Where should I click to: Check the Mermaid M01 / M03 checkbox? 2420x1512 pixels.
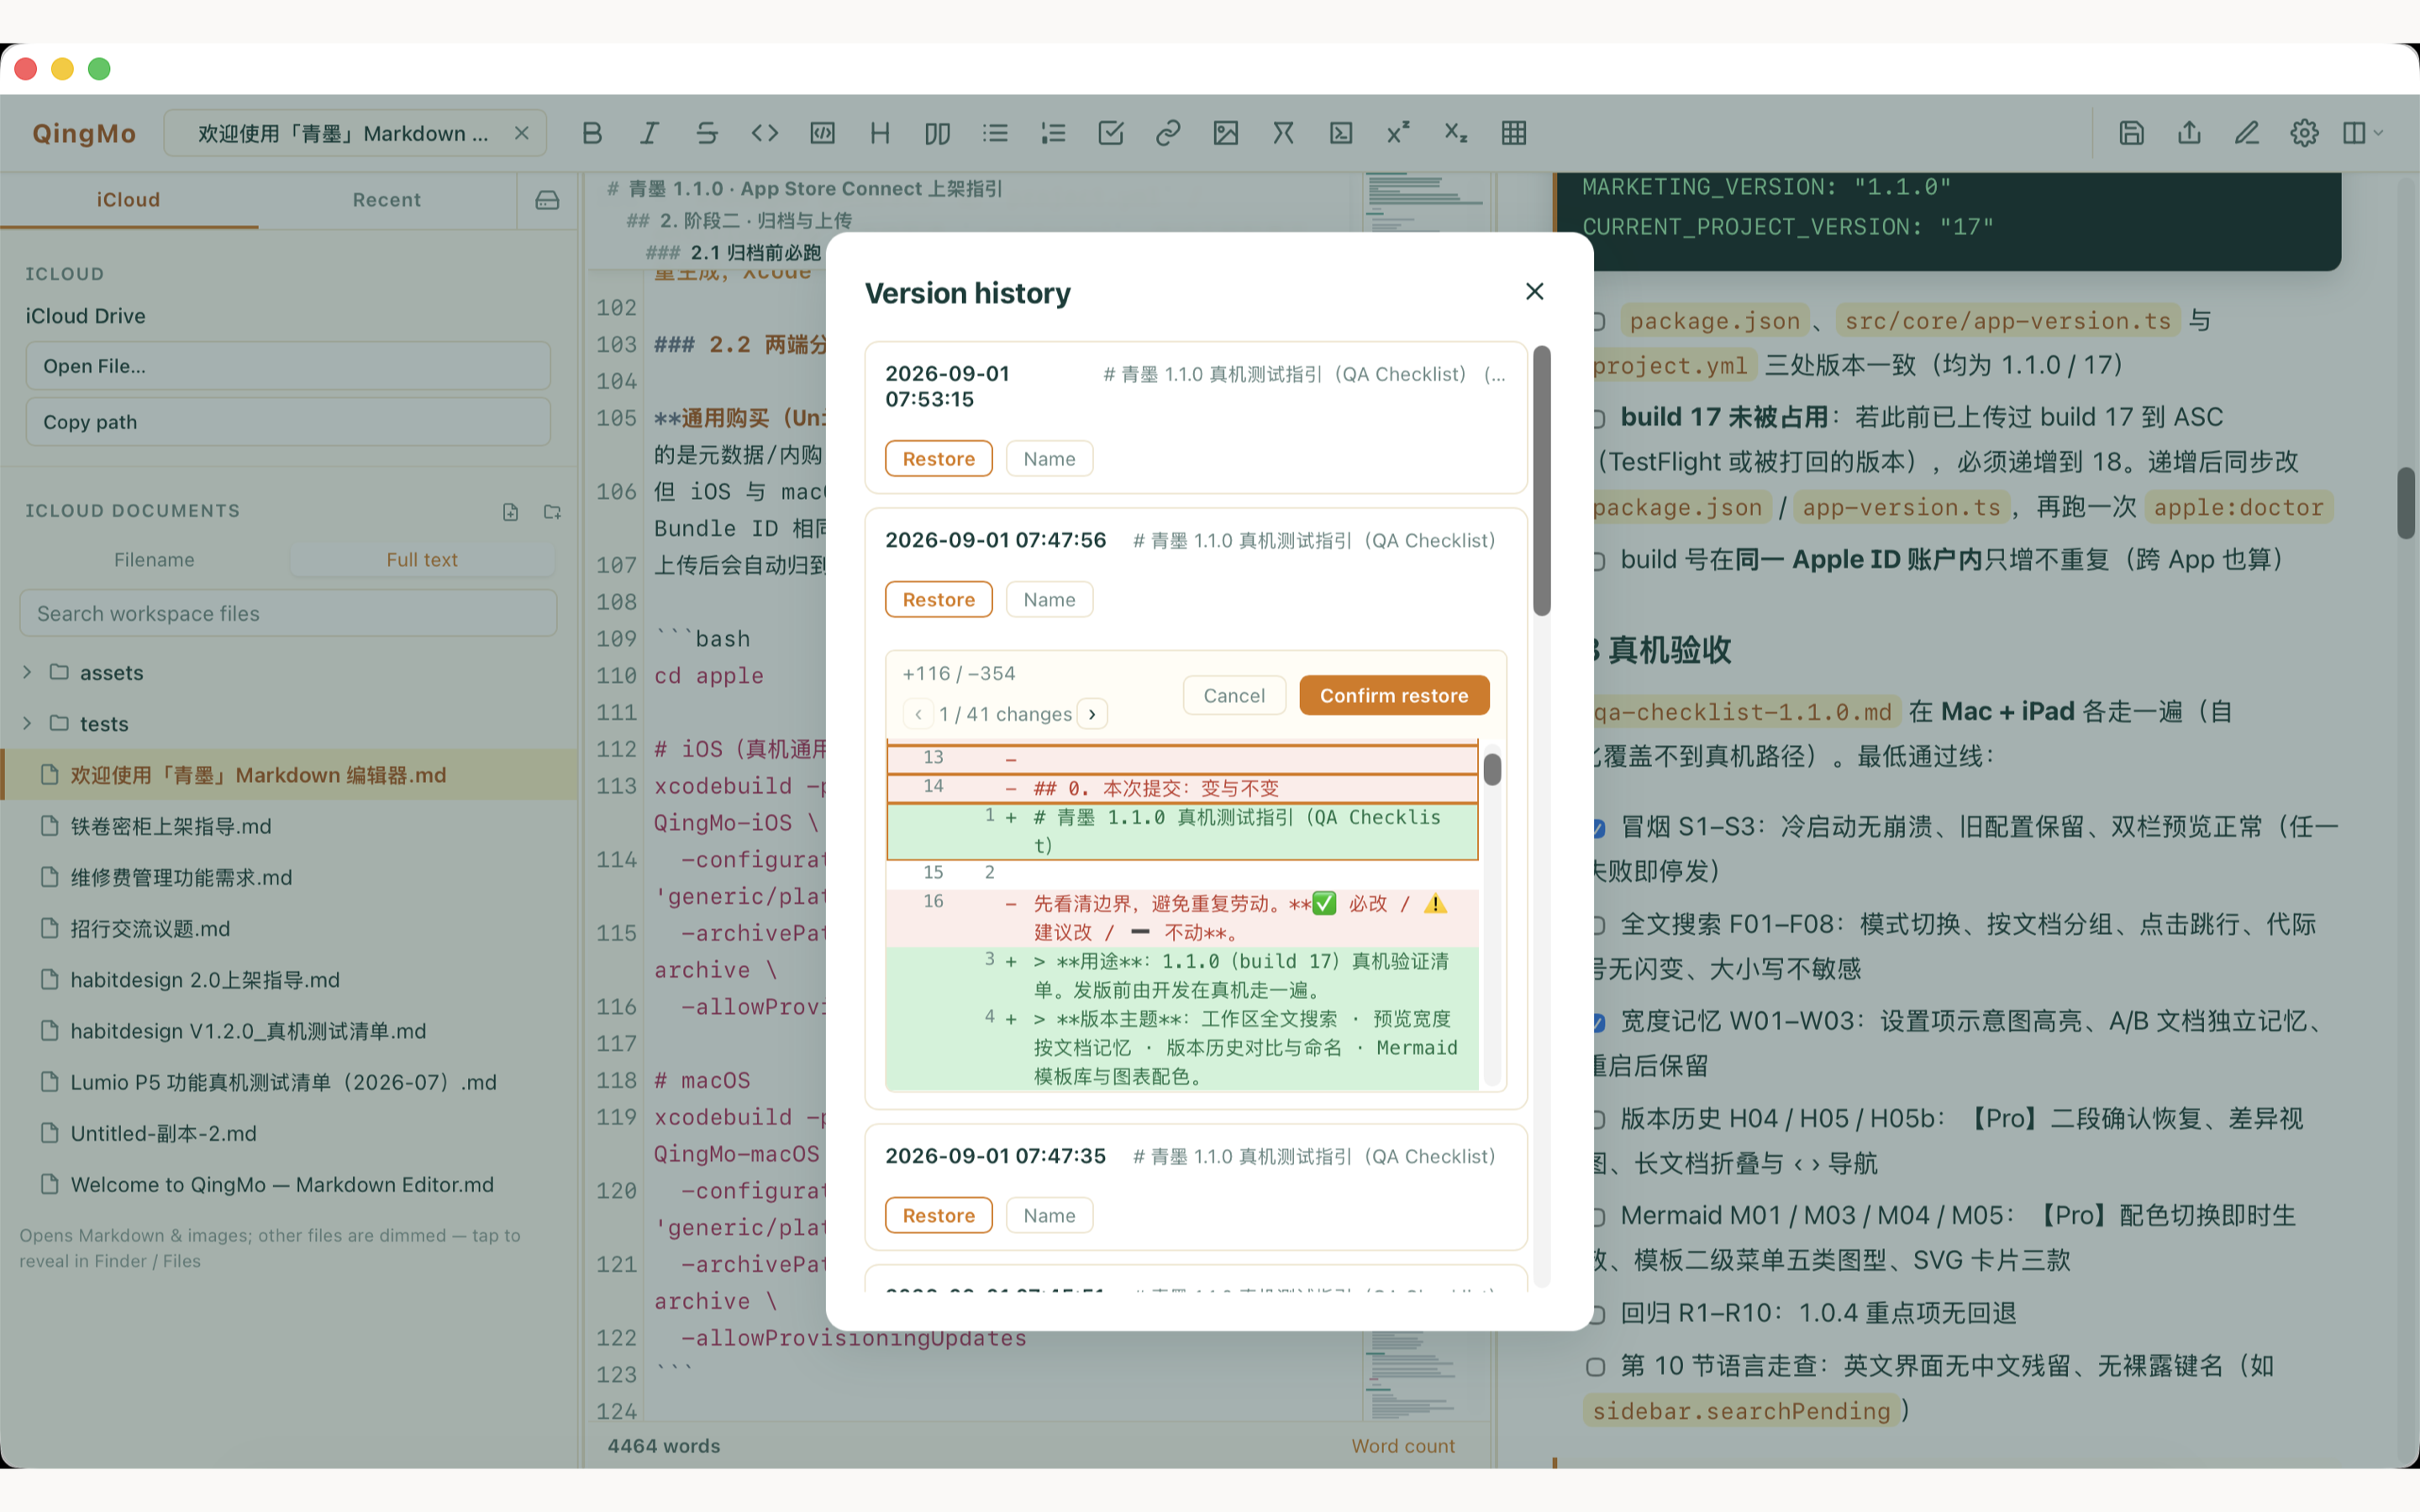pos(1597,1217)
